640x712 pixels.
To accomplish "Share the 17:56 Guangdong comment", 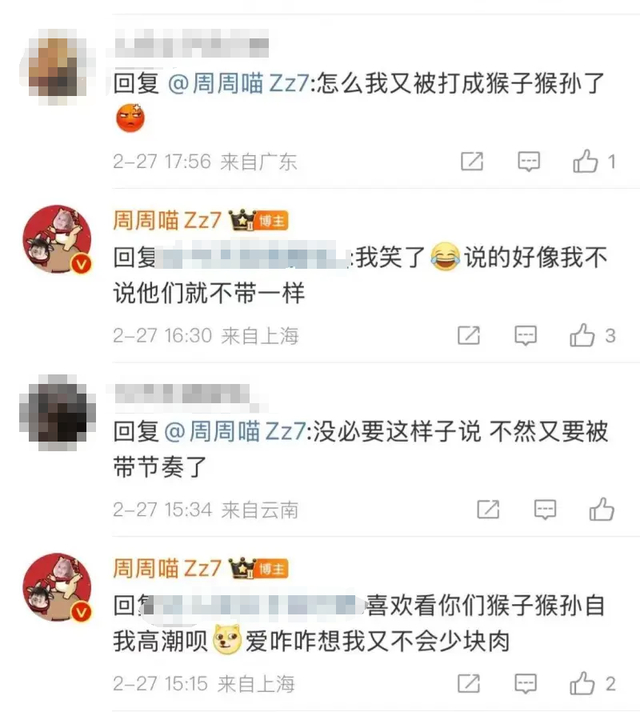I will (472, 161).
